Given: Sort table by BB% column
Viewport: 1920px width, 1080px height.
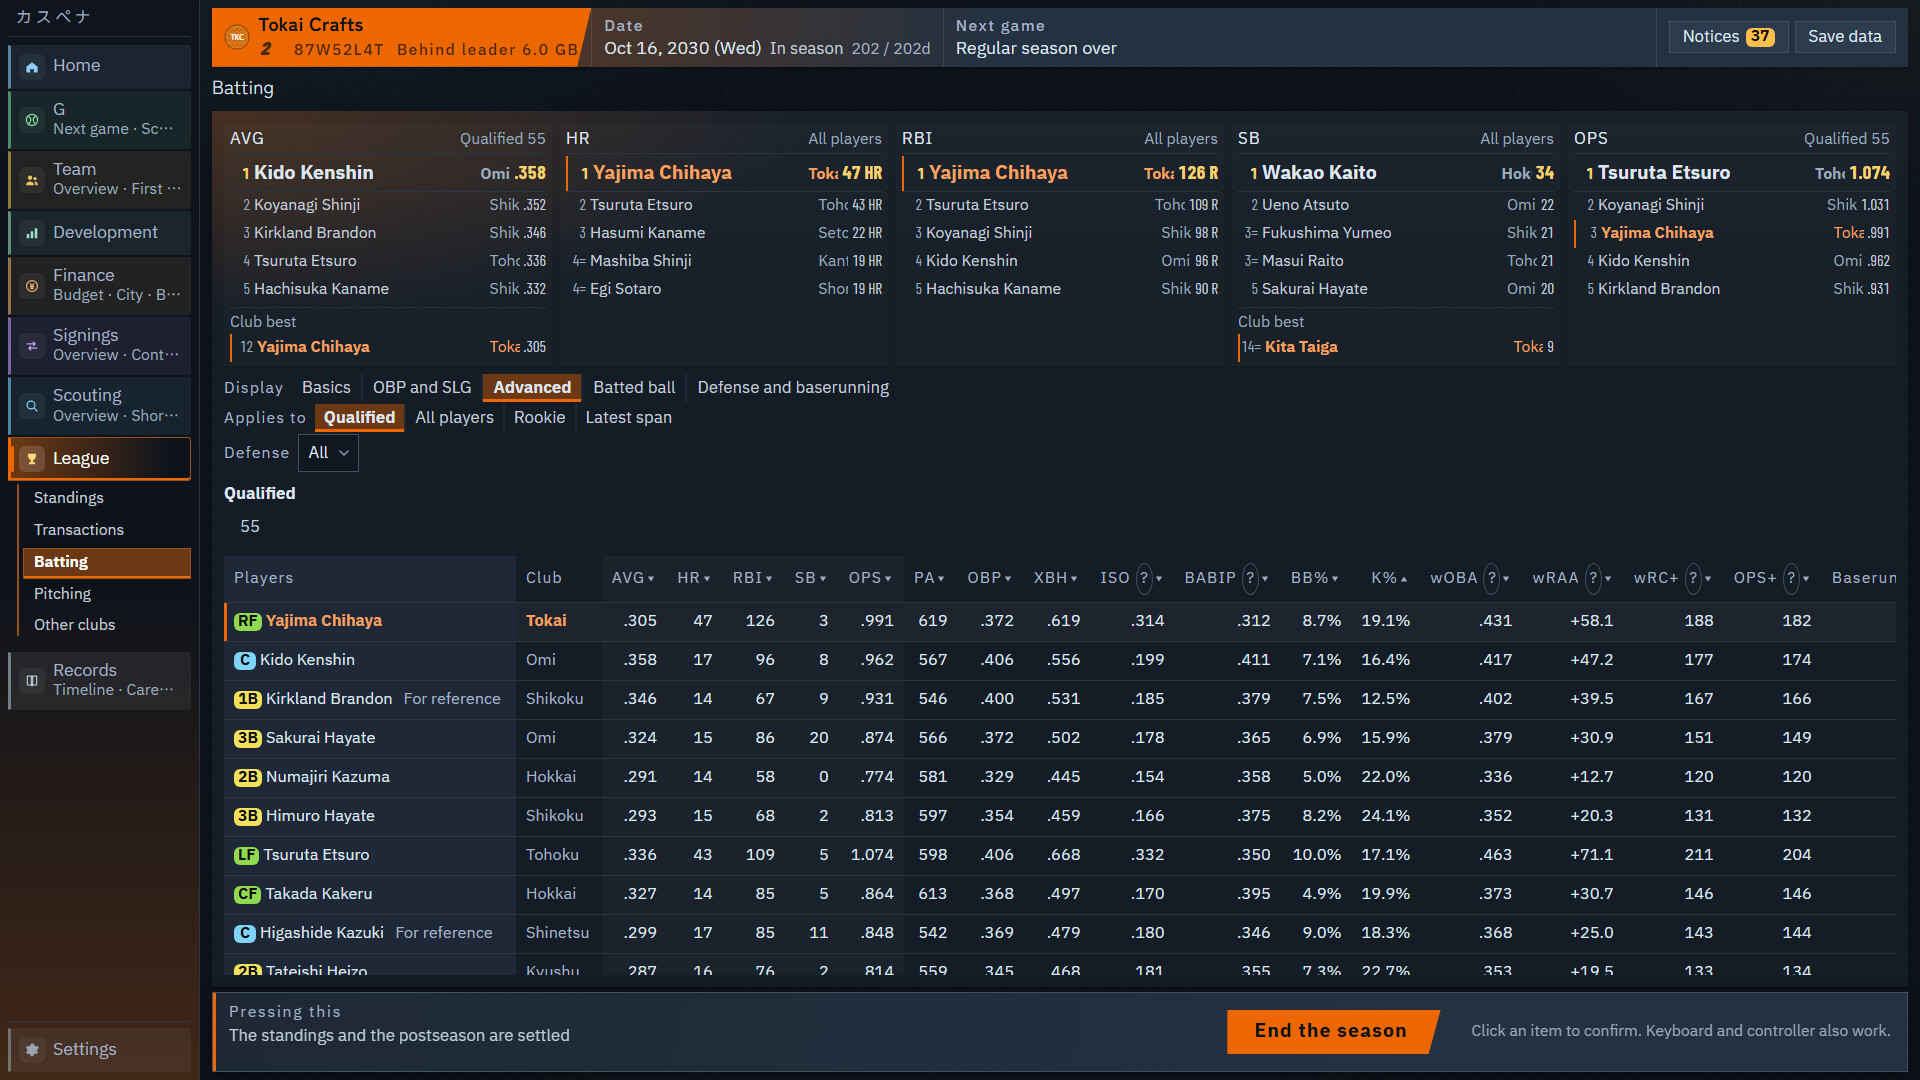Looking at the screenshot, I should click(1314, 578).
